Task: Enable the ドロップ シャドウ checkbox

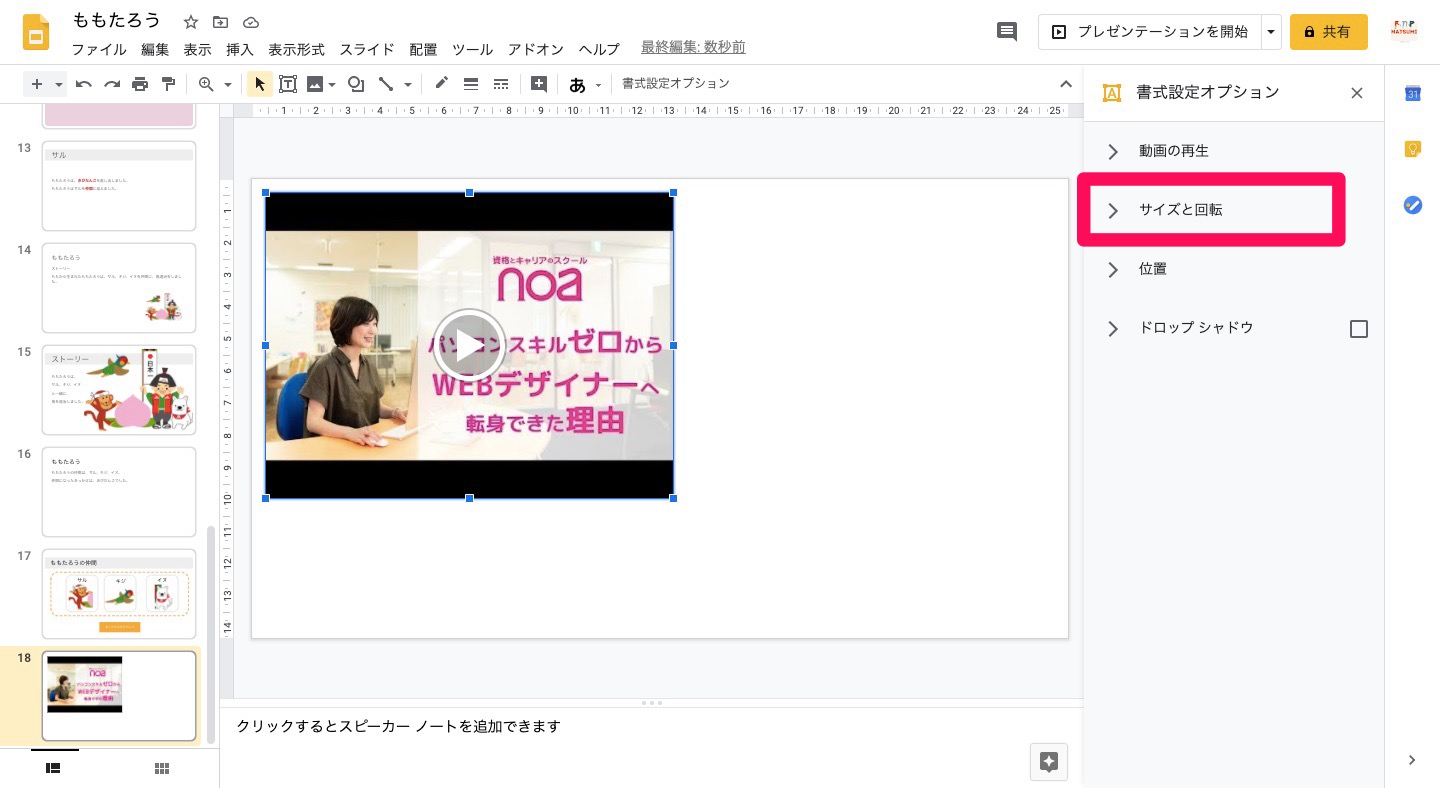Action: (x=1359, y=329)
